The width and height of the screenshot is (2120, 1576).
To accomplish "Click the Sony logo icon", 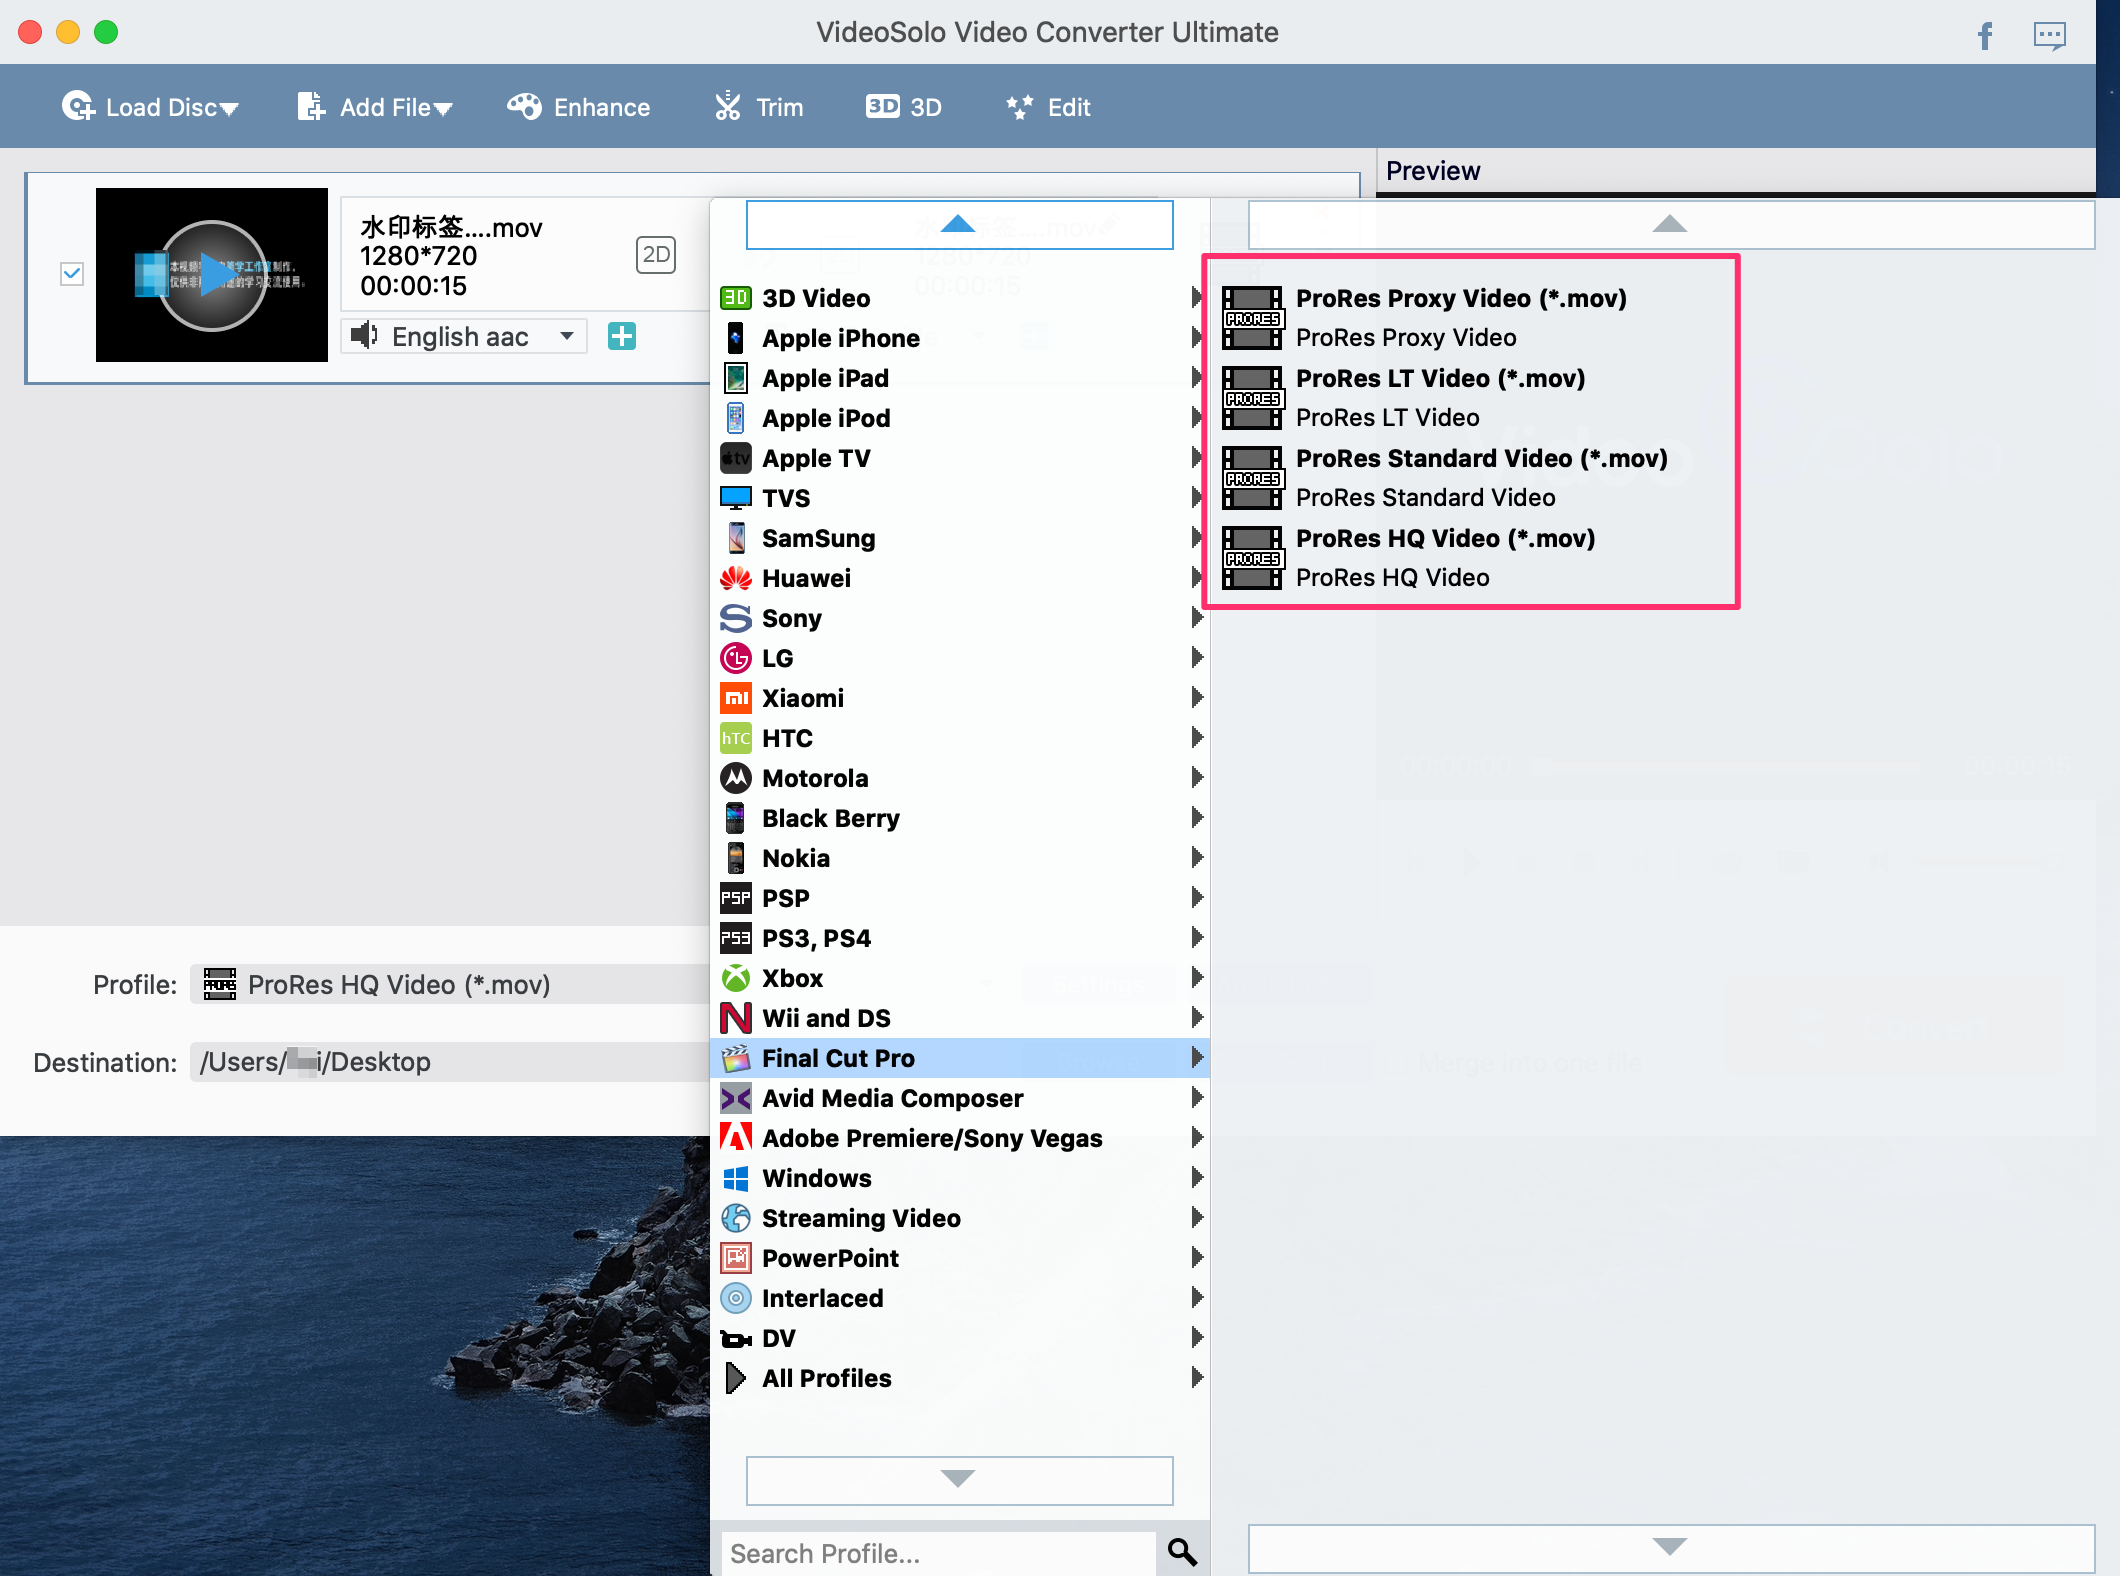I will [736, 618].
